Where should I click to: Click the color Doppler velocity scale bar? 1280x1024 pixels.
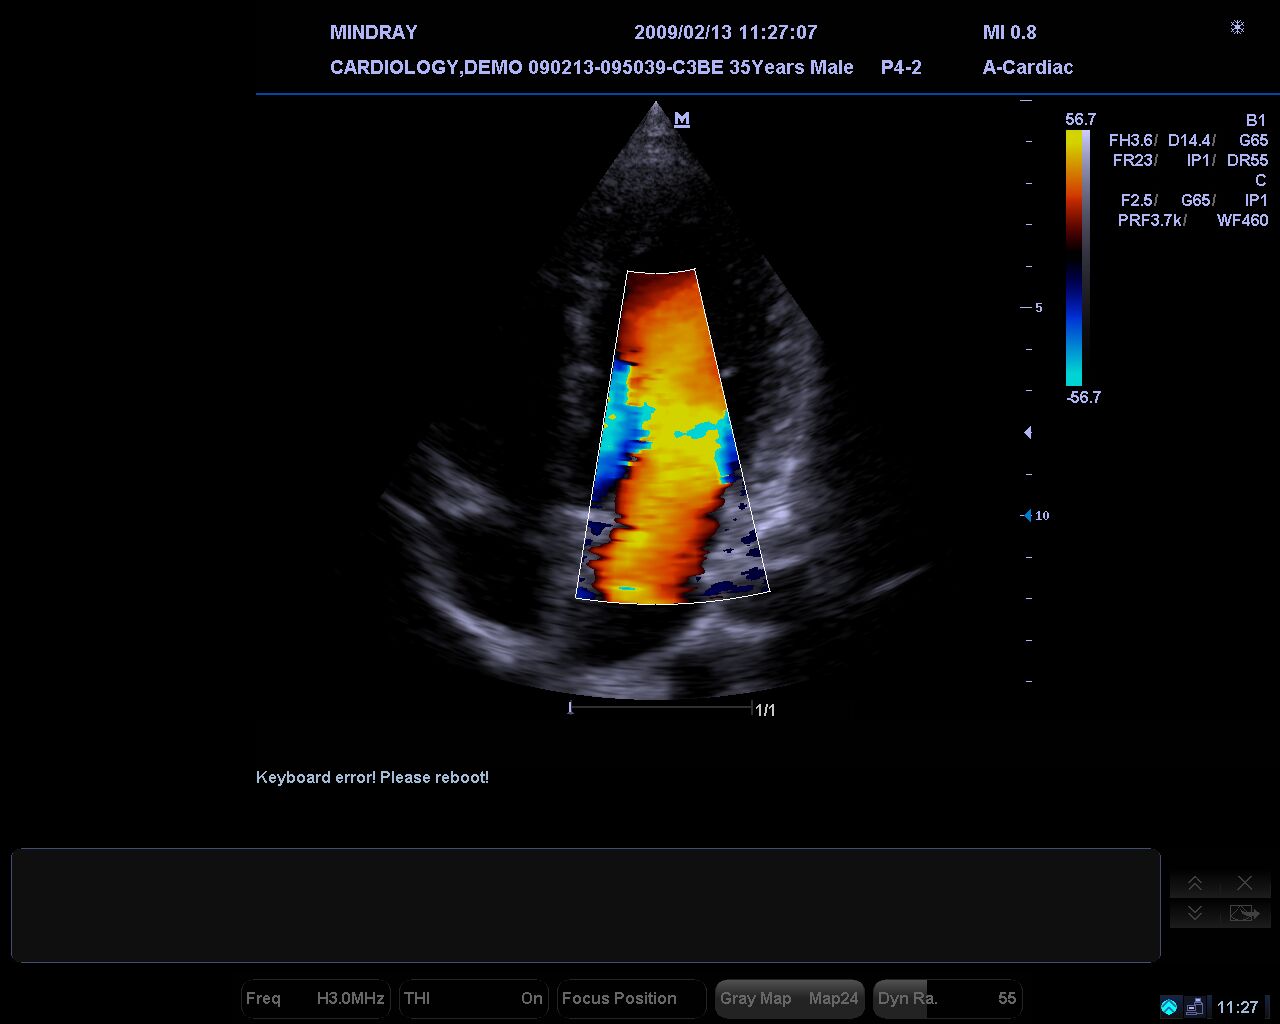[x=1073, y=258]
